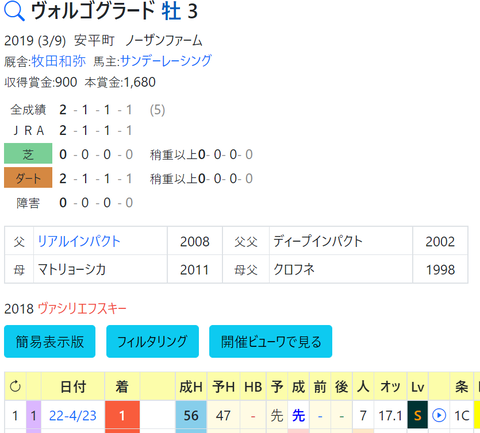
Task: Click the 収得賞金:900 text
Action: [41, 82]
